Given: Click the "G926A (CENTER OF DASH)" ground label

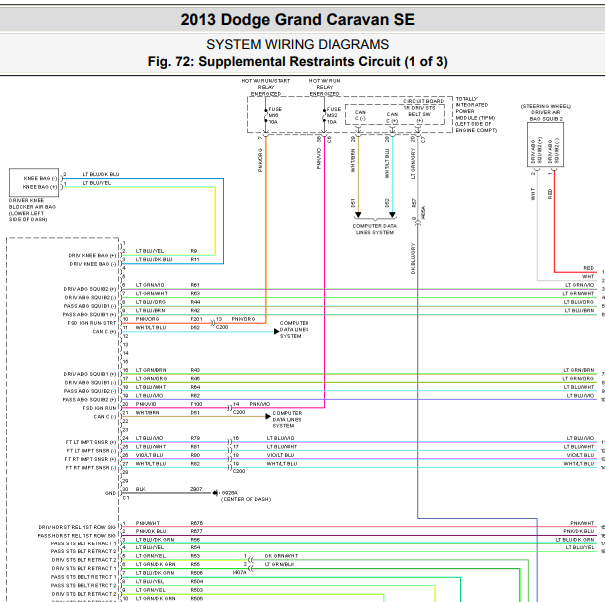Looking at the screenshot, I should click(246, 496).
